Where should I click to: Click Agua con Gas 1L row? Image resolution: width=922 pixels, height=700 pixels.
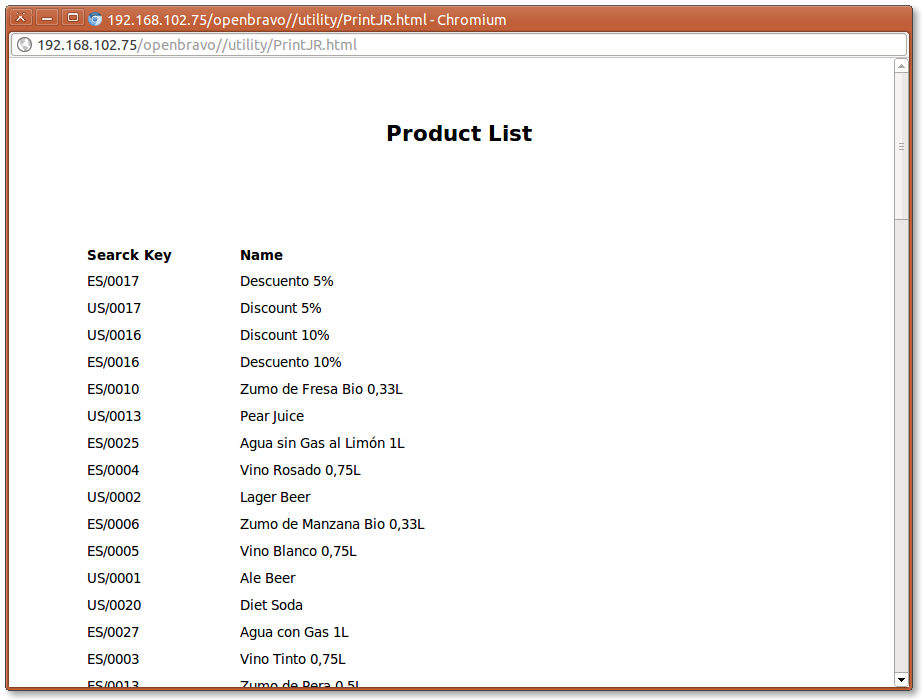point(294,633)
